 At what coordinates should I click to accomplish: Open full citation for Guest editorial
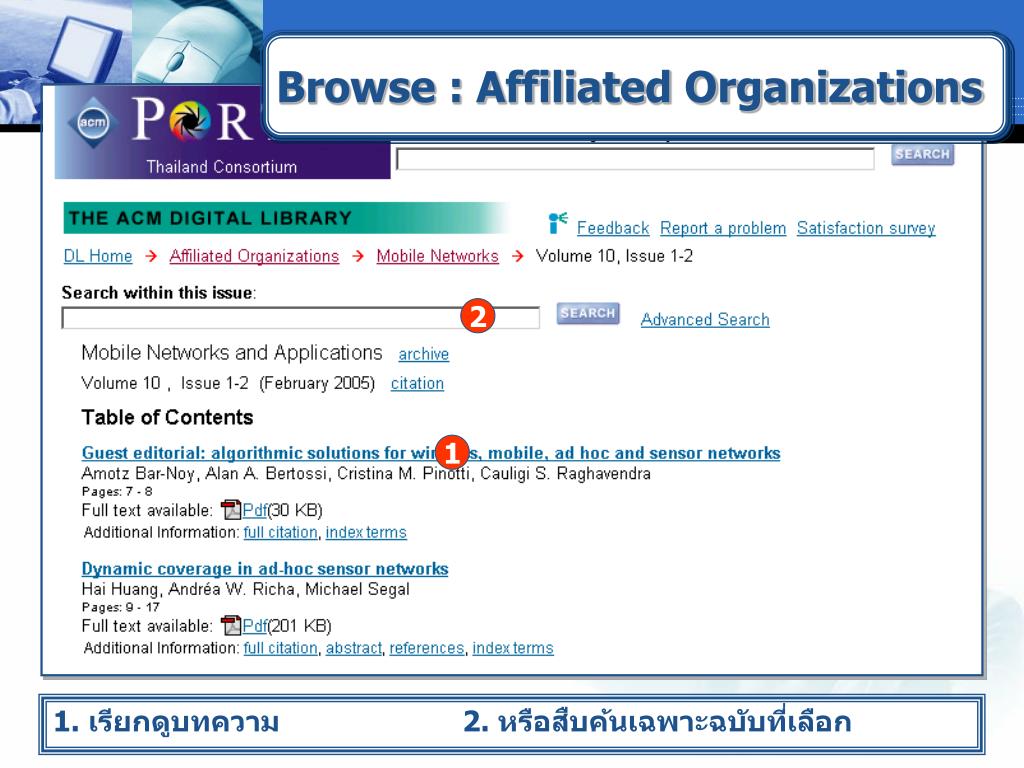(x=280, y=532)
